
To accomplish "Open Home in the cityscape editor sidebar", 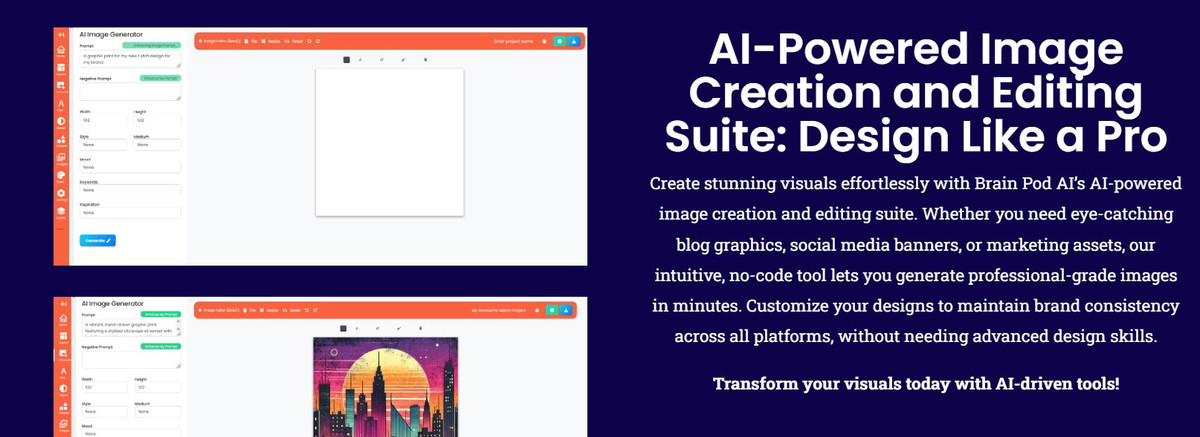I will (x=63, y=320).
